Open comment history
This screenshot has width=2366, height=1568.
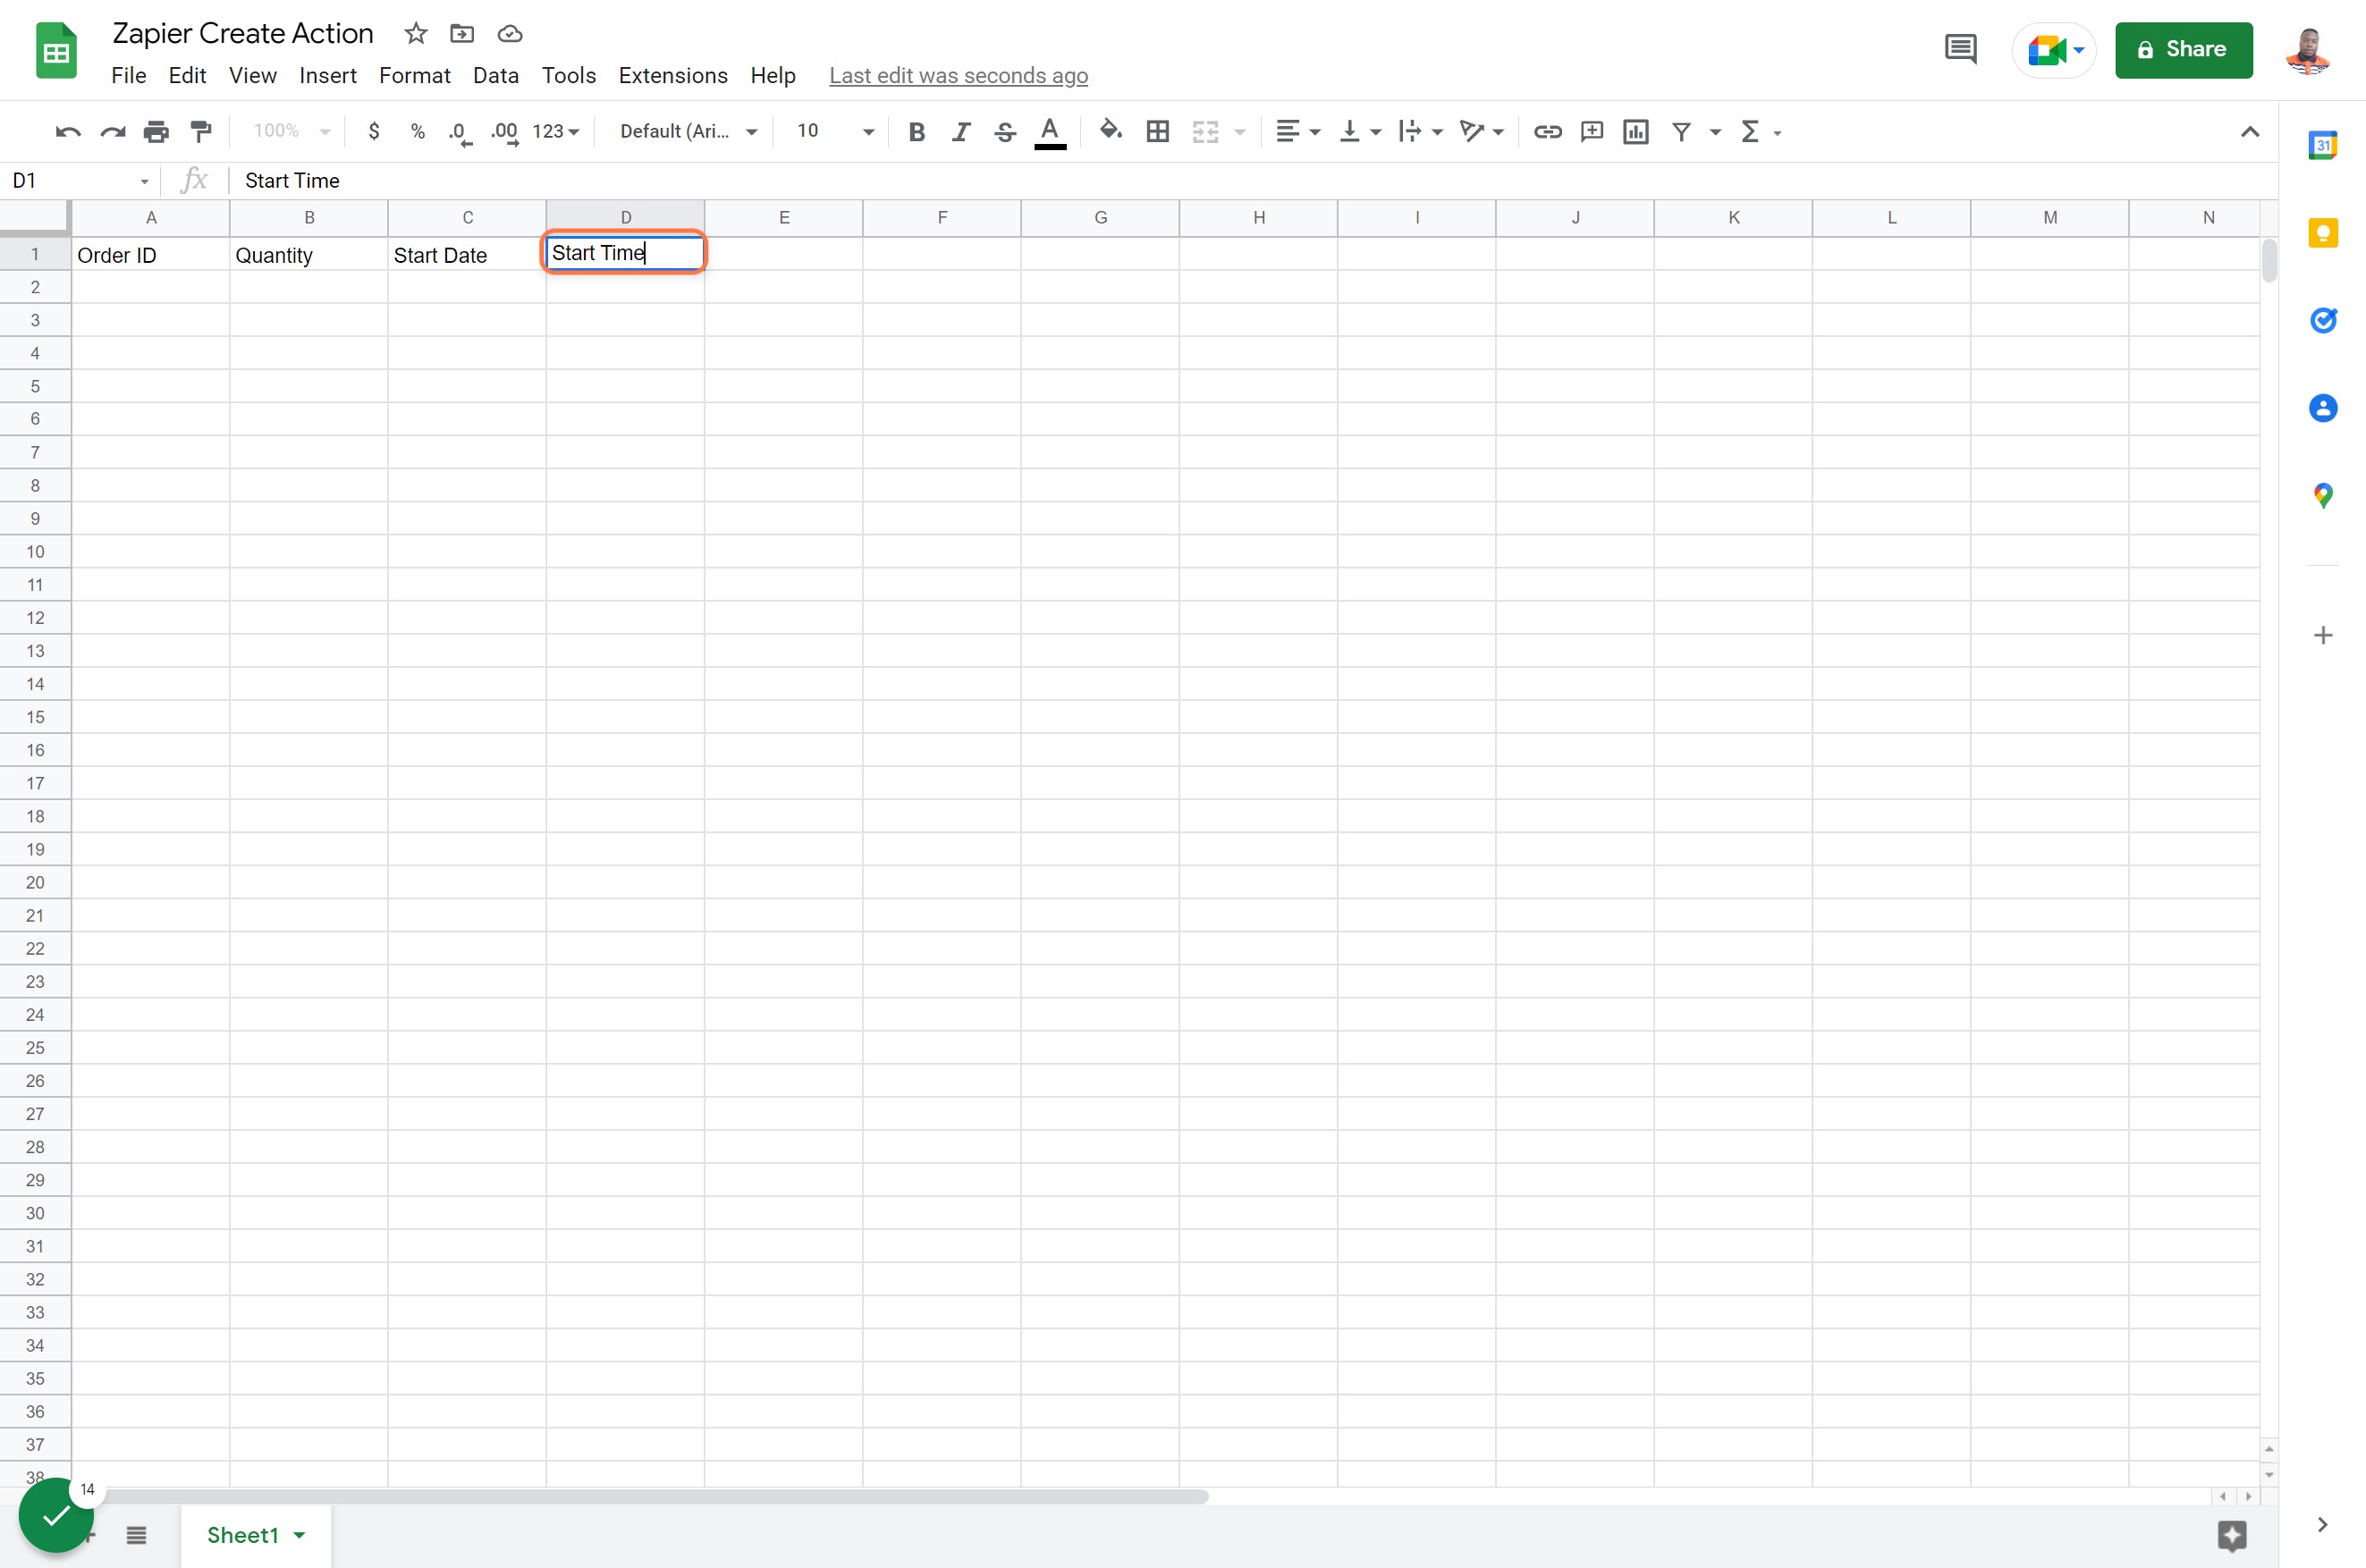1961,49
